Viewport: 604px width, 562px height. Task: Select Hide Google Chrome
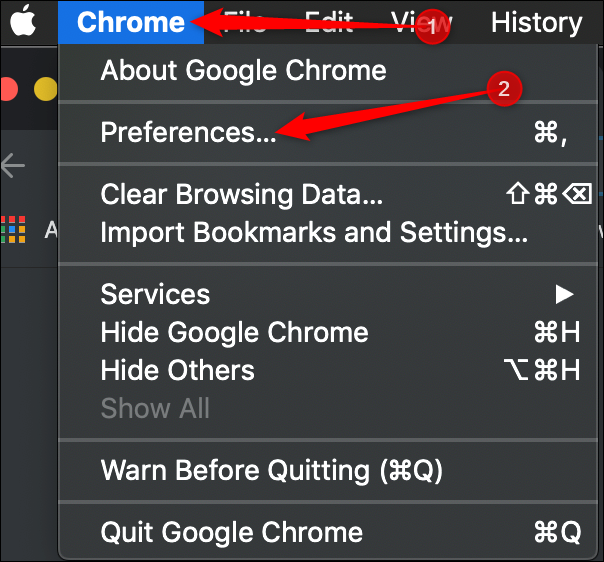(234, 332)
